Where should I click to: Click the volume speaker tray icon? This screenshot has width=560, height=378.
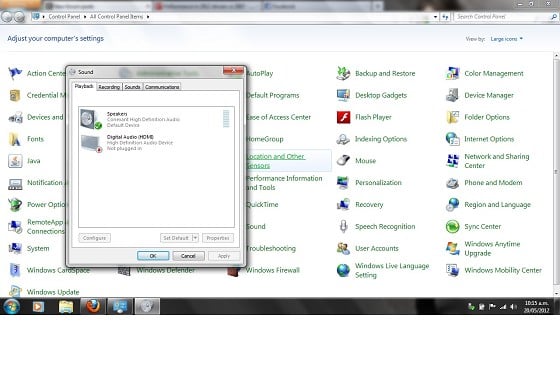pyautogui.click(x=513, y=307)
